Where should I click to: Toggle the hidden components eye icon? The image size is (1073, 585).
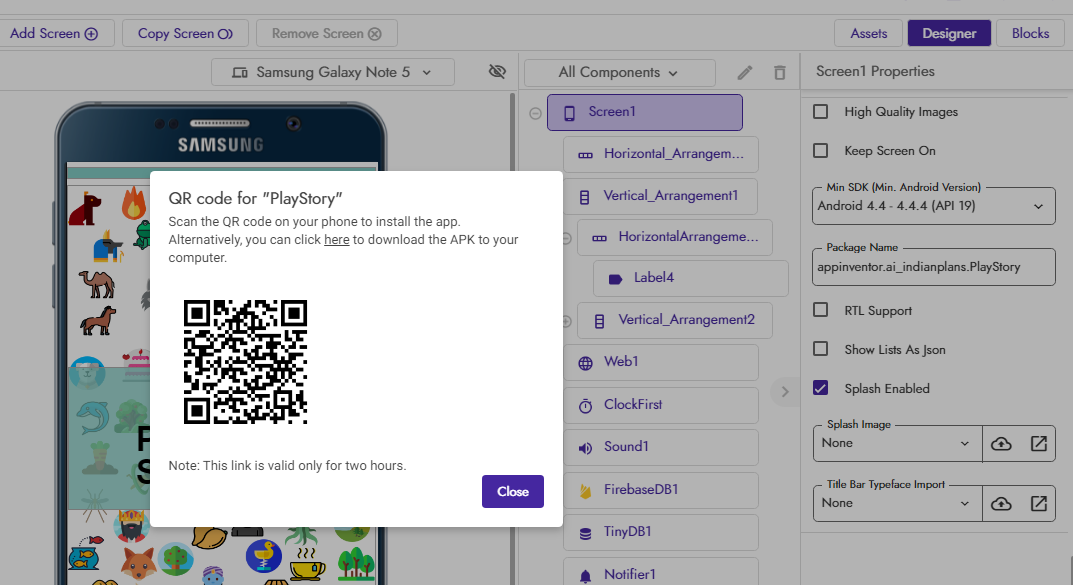[x=497, y=72]
